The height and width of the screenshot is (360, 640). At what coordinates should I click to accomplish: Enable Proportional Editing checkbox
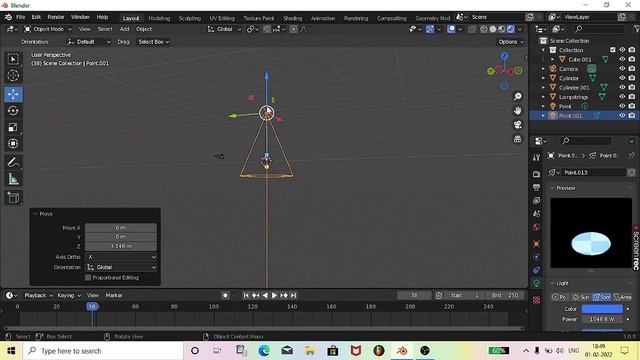pyautogui.click(x=88, y=278)
